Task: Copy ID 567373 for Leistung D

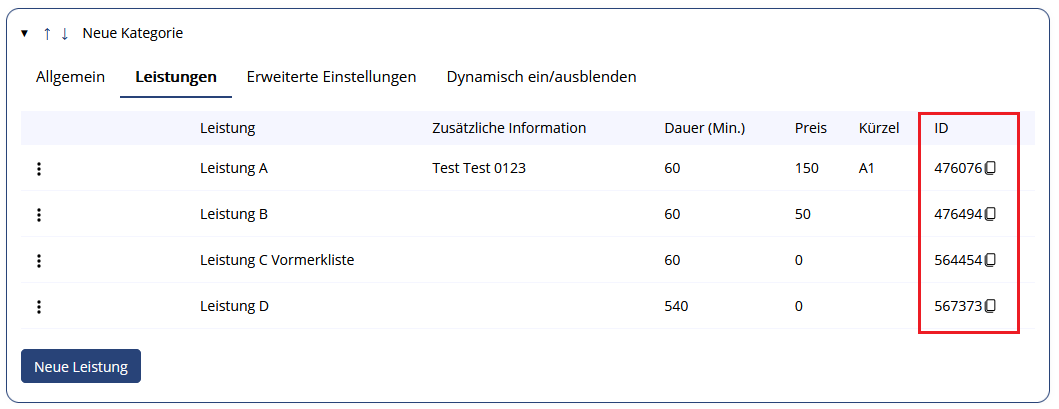Action: tap(990, 306)
